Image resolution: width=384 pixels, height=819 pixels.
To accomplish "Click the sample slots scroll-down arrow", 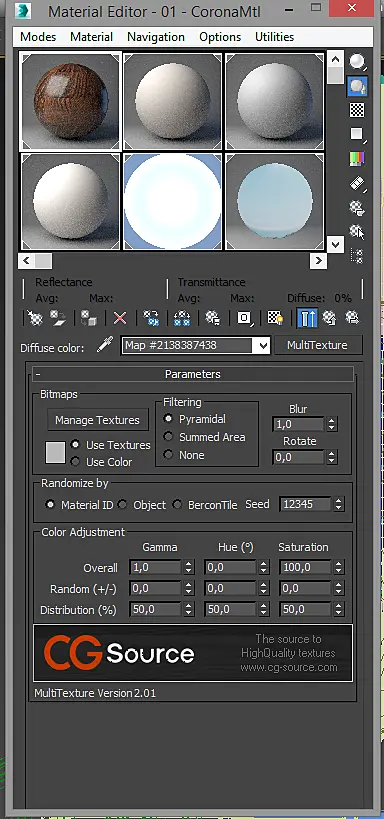I will pos(335,244).
